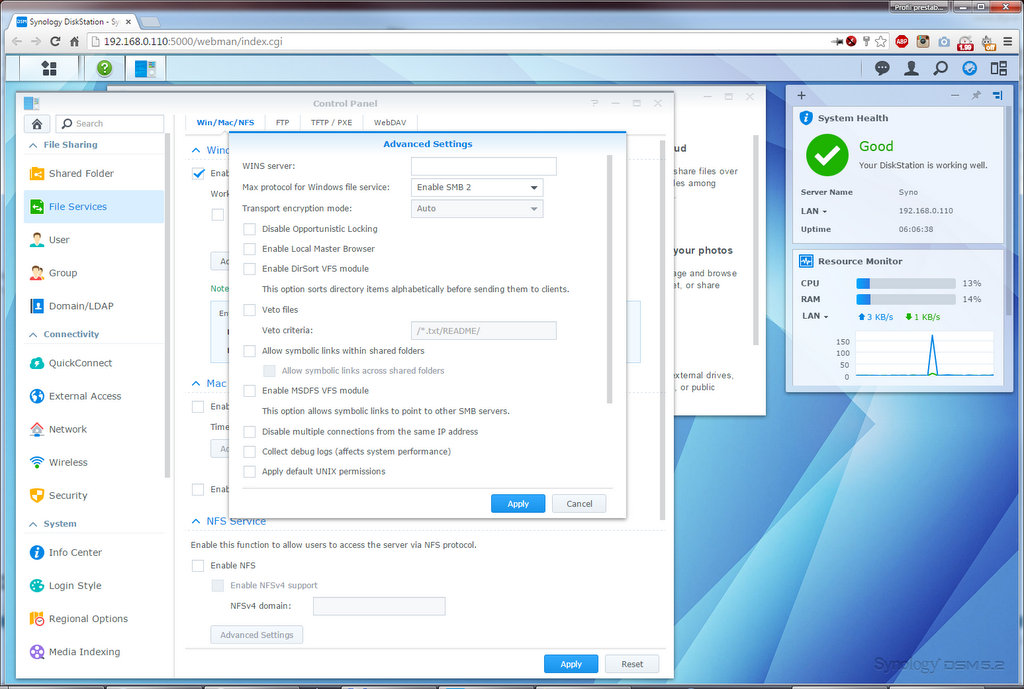Reload the browser page
Image resolution: width=1024 pixels, height=689 pixels.
pyautogui.click(x=55, y=41)
